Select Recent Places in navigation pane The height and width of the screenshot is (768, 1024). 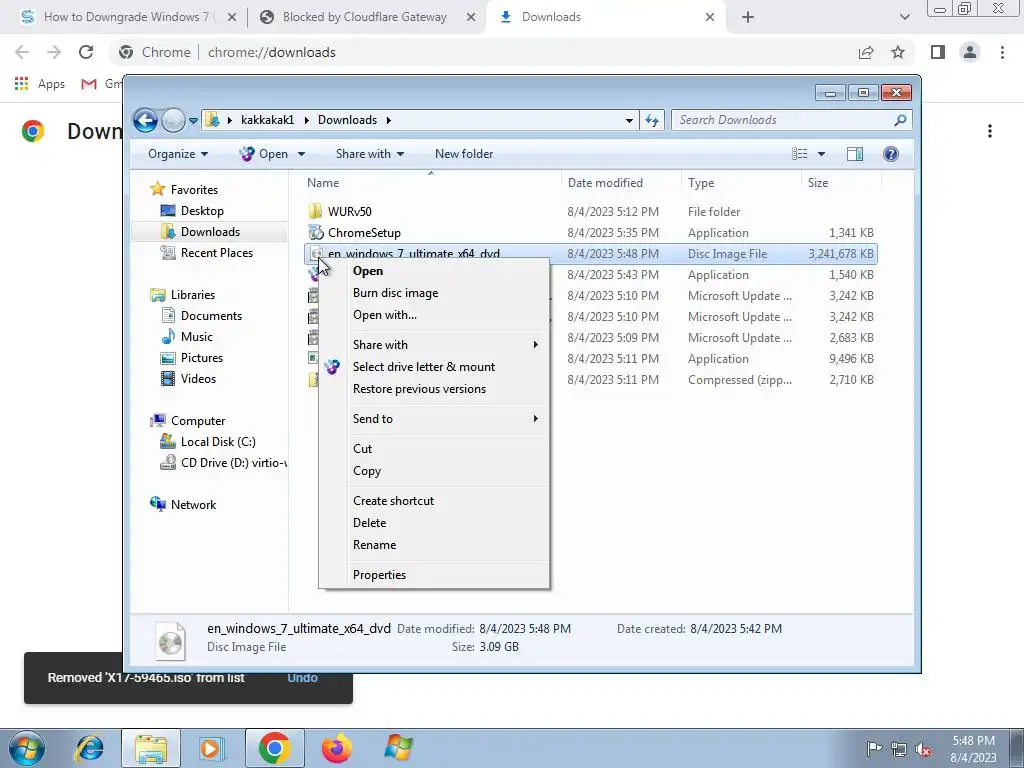[216, 253]
